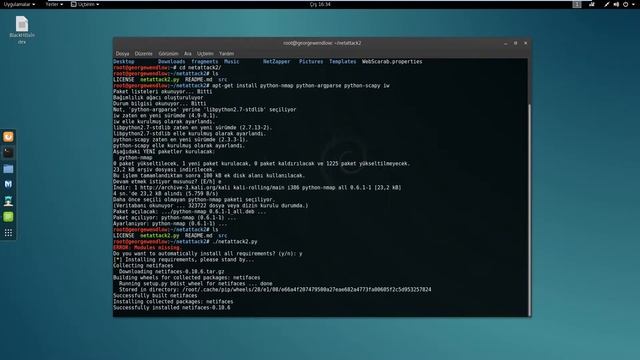This screenshot has height=360, width=640.
Task: Launch the orange Firefox-style dock icon
Action: tap(8, 137)
